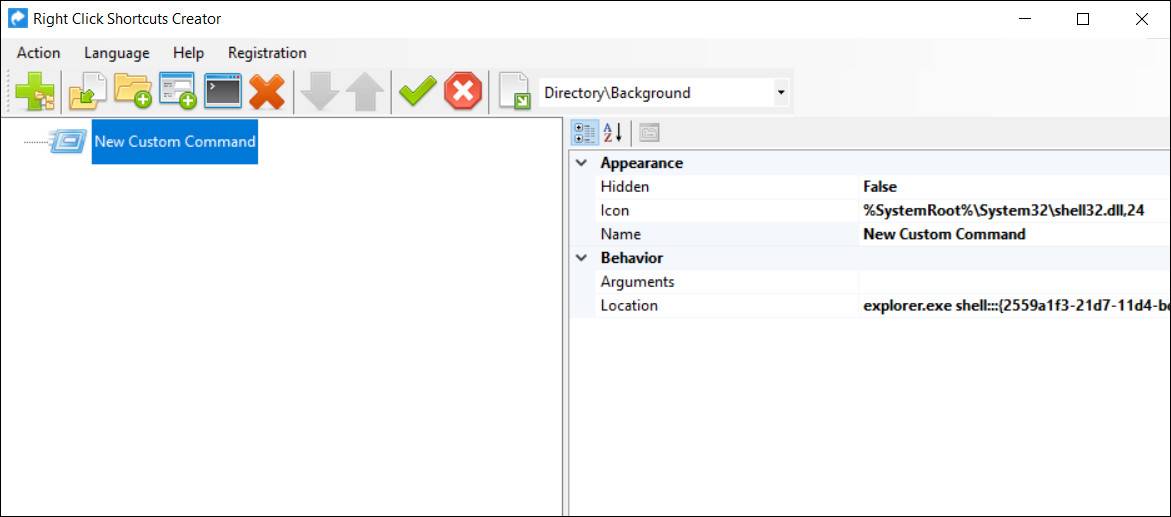Screen dimensions: 1171x517
Task: Click the greyed Property Pages icon
Action: (649, 134)
